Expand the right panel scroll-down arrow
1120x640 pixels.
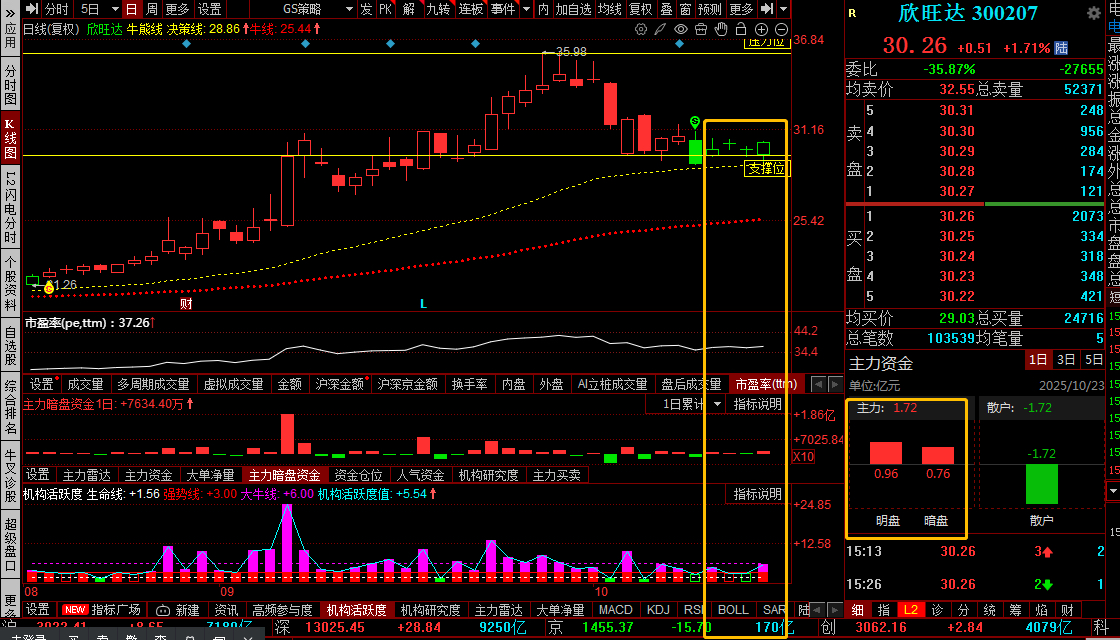(x=1112, y=491)
